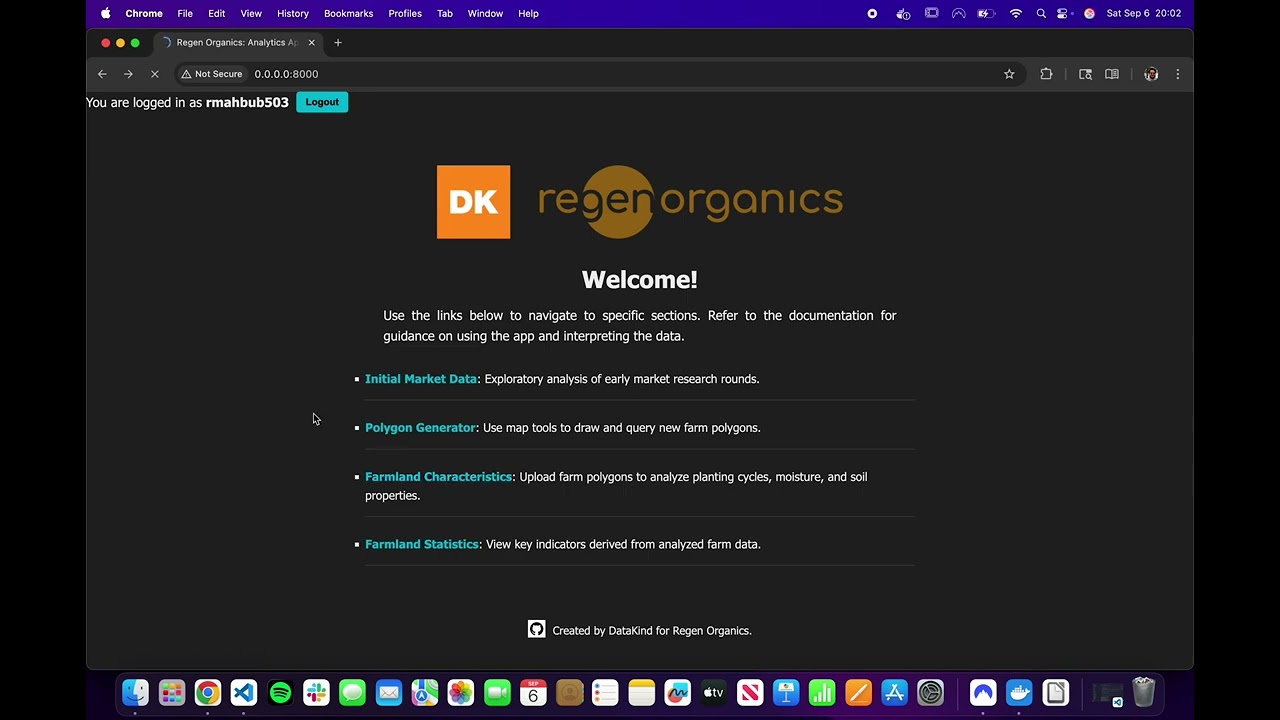Open Visual Studio Code from the dock
The width and height of the screenshot is (1280, 720).
coord(243,692)
